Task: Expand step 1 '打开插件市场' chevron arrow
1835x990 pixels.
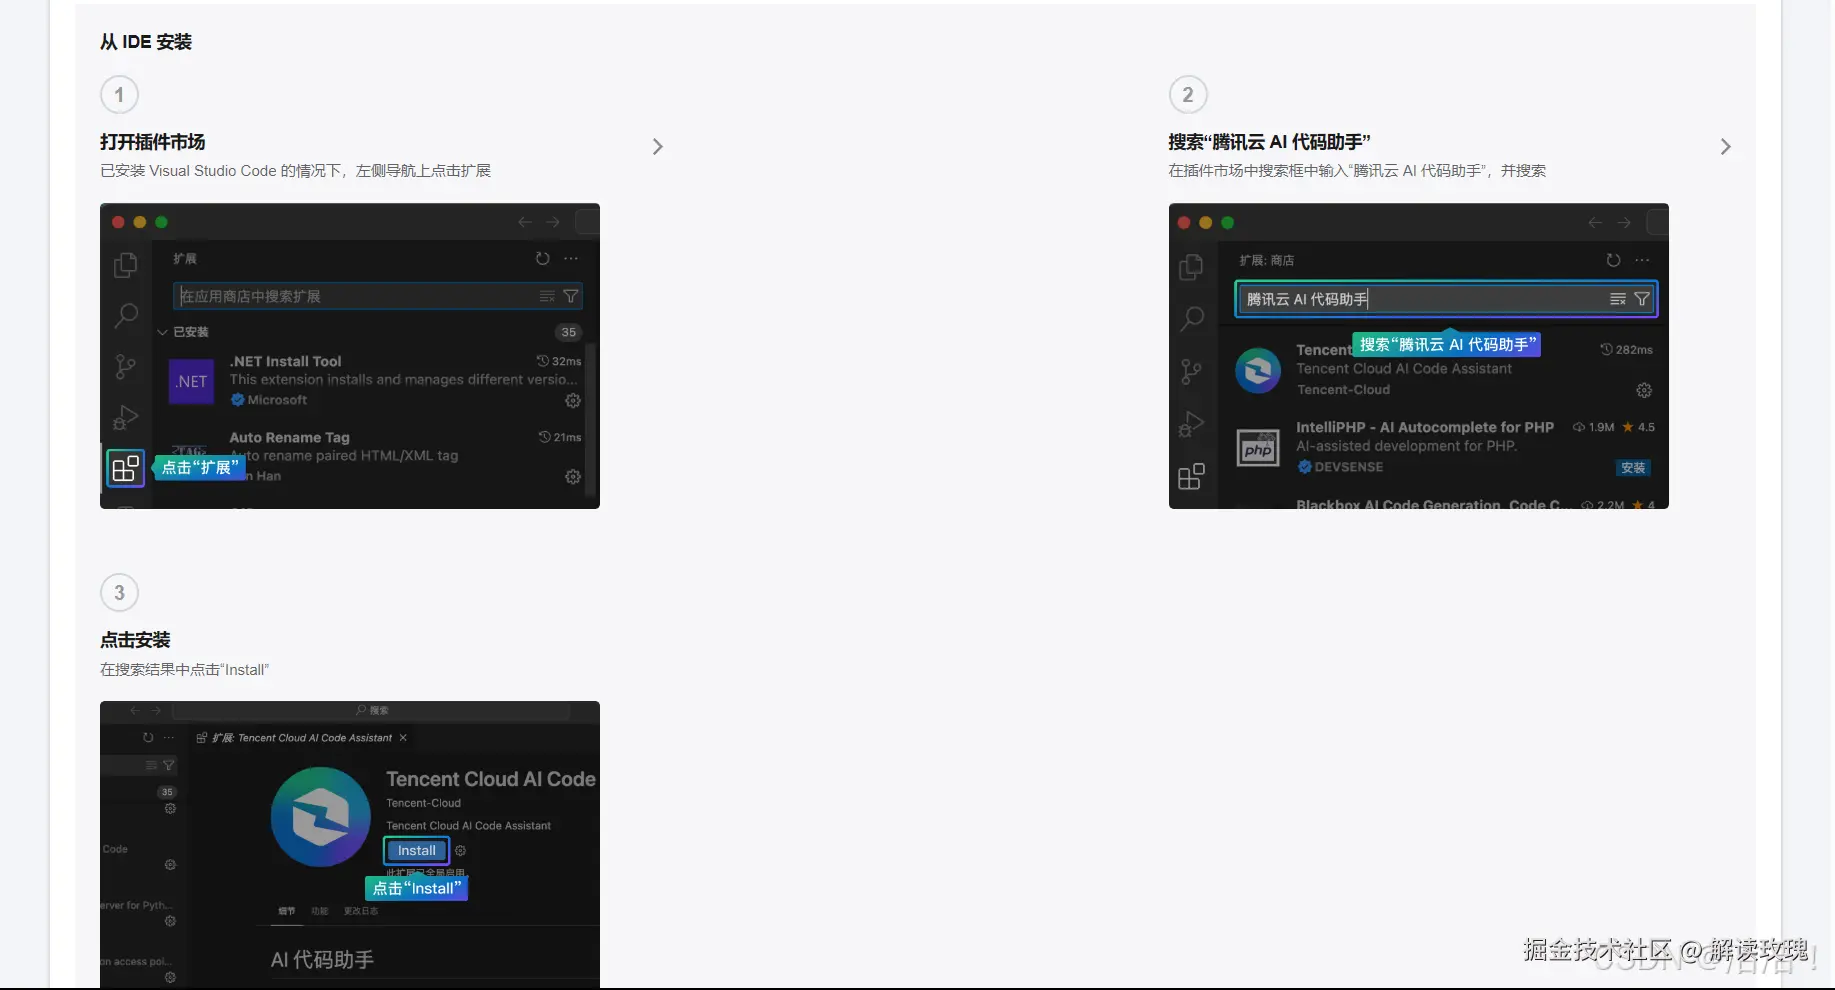Action: [657, 147]
